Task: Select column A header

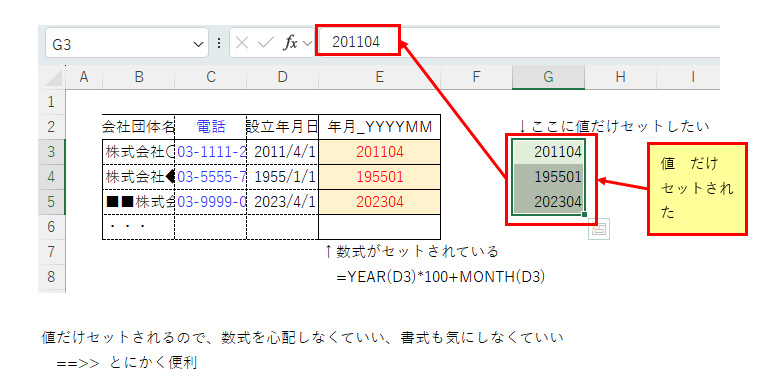Action: click(x=84, y=77)
